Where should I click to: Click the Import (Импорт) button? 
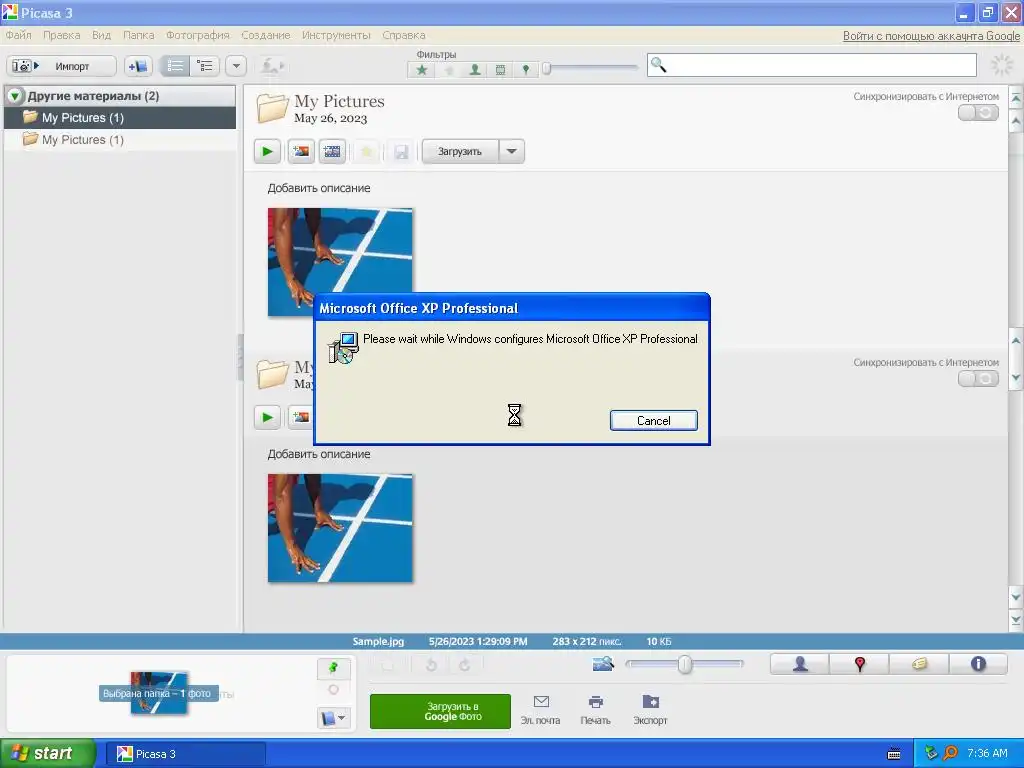(x=61, y=66)
